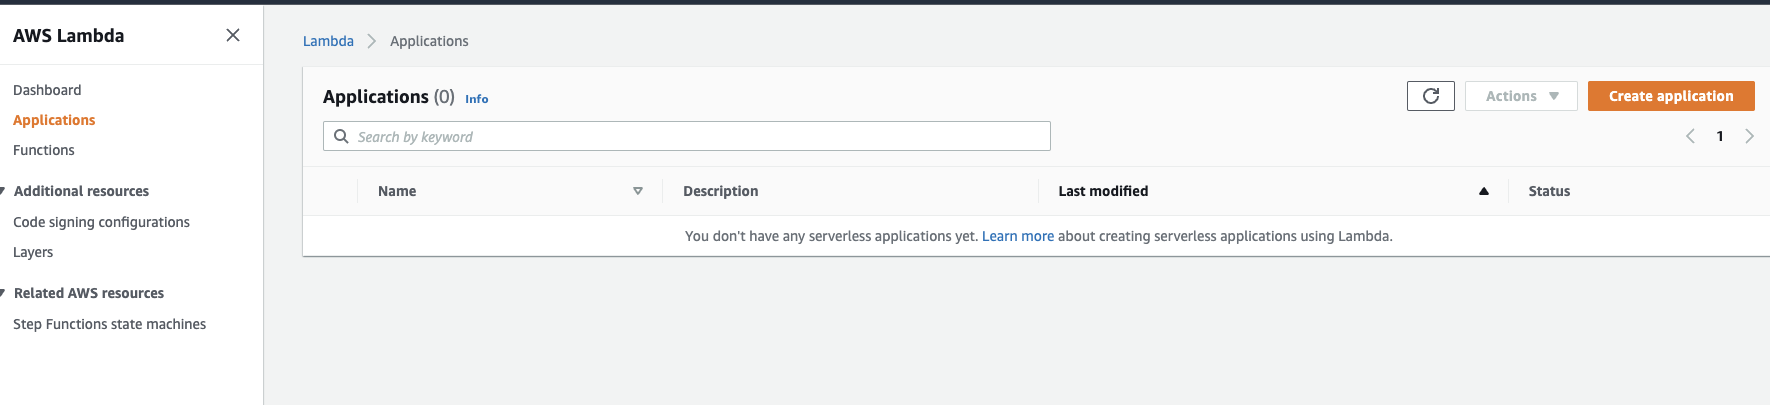Viewport: 1770px width, 405px height.
Task: Open Layers in sidebar
Action: click(x=33, y=252)
